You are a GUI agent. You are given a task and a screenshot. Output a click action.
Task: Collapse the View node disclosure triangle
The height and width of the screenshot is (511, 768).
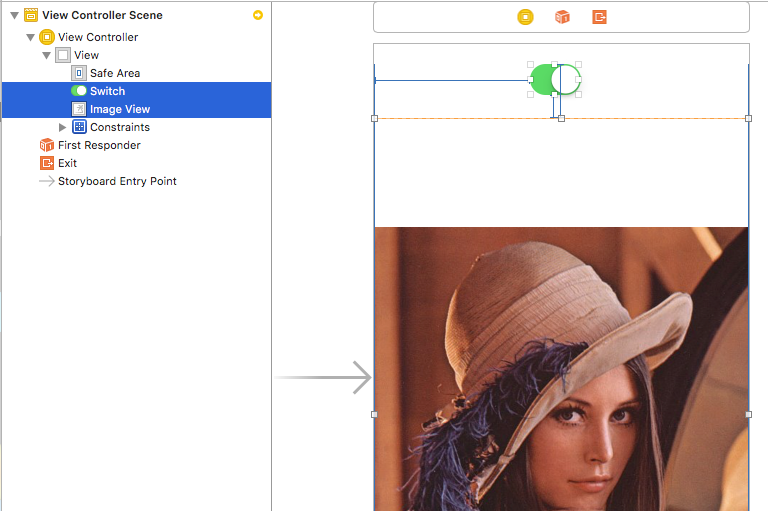(x=47, y=55)
